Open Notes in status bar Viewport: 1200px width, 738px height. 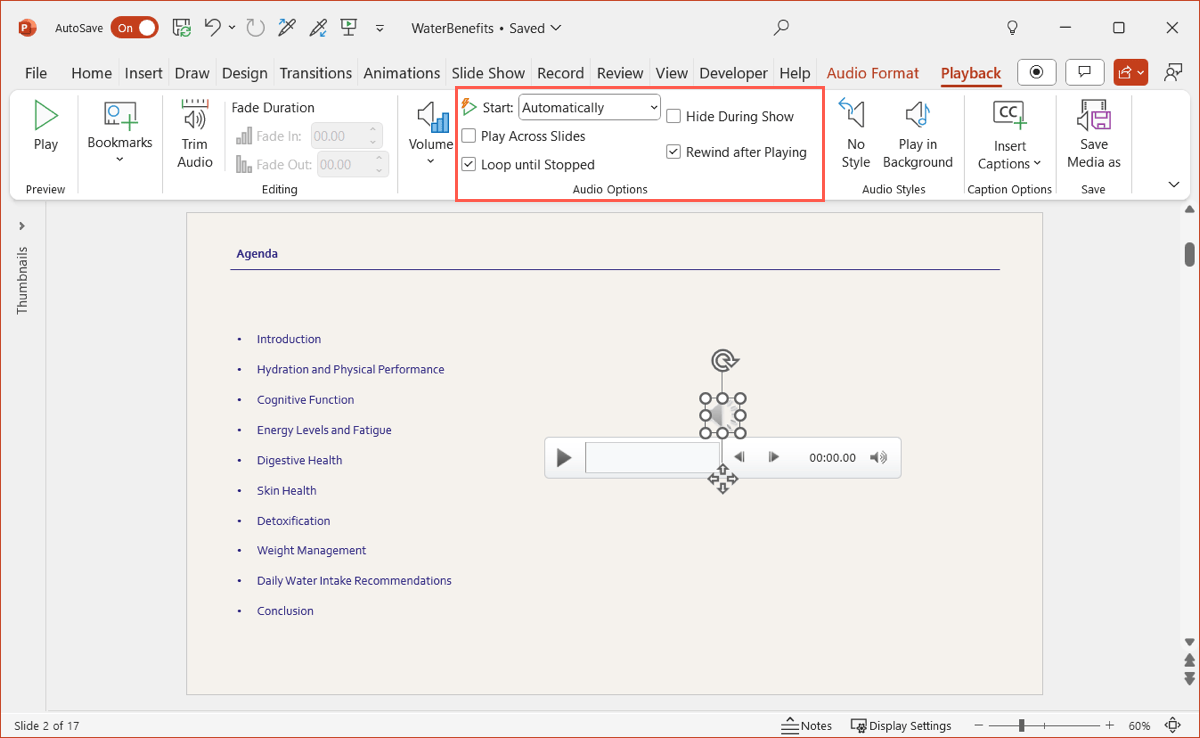click(x=807, y=725)
